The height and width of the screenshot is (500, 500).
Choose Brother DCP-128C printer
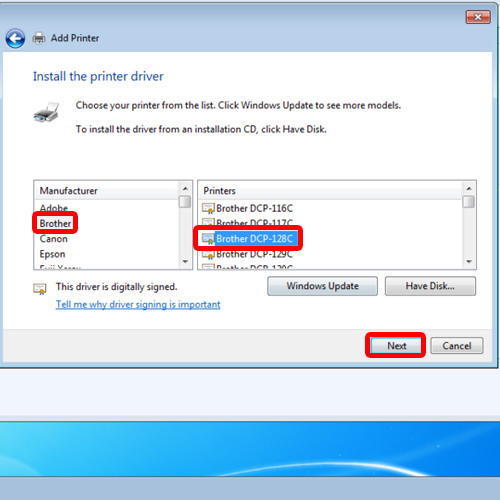254,239
